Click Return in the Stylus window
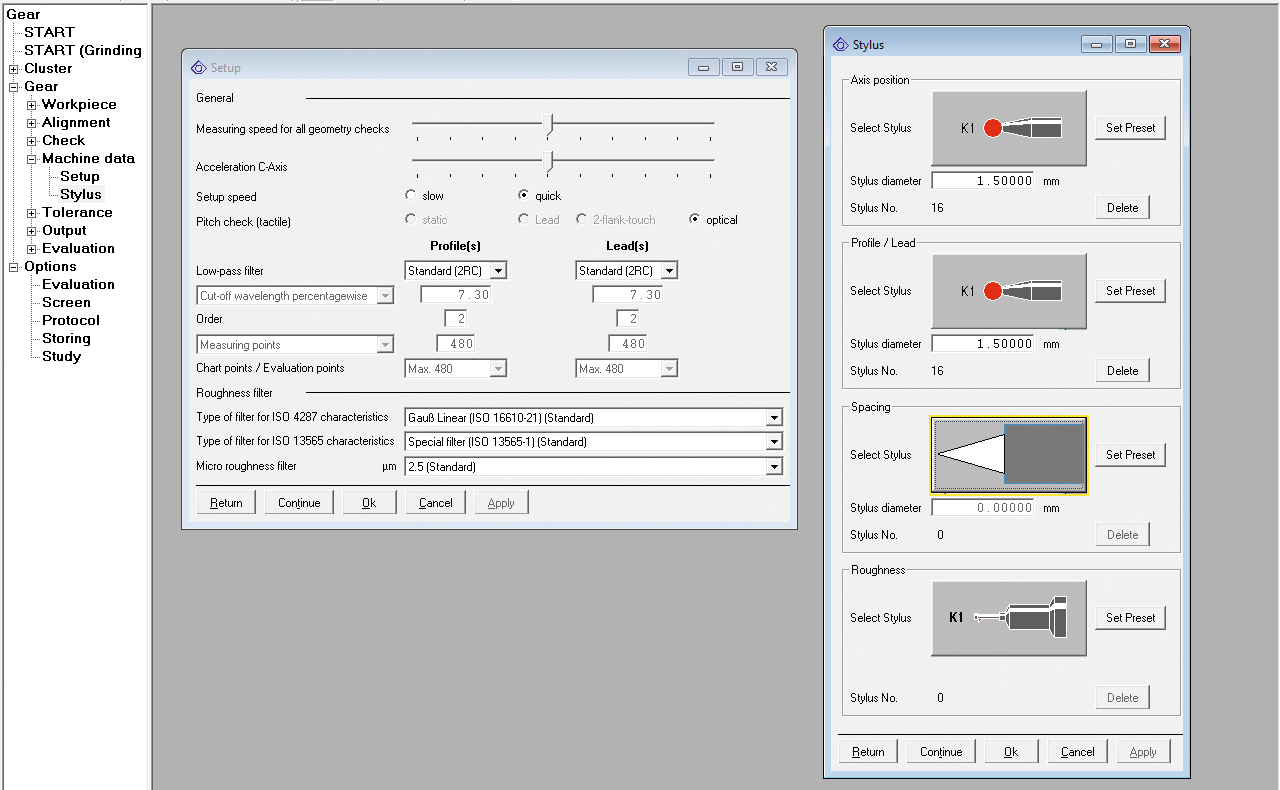Image resolution: width=1280 pixels, height=790 pixels. coord(868,752)
